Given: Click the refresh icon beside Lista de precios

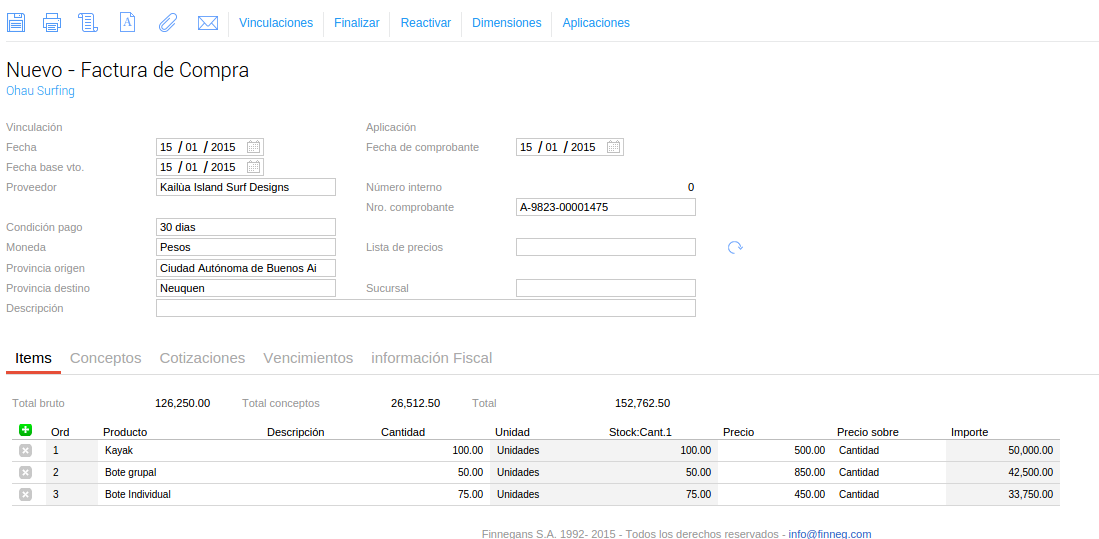Looking at the screenshot, I should tap(735, 247).
